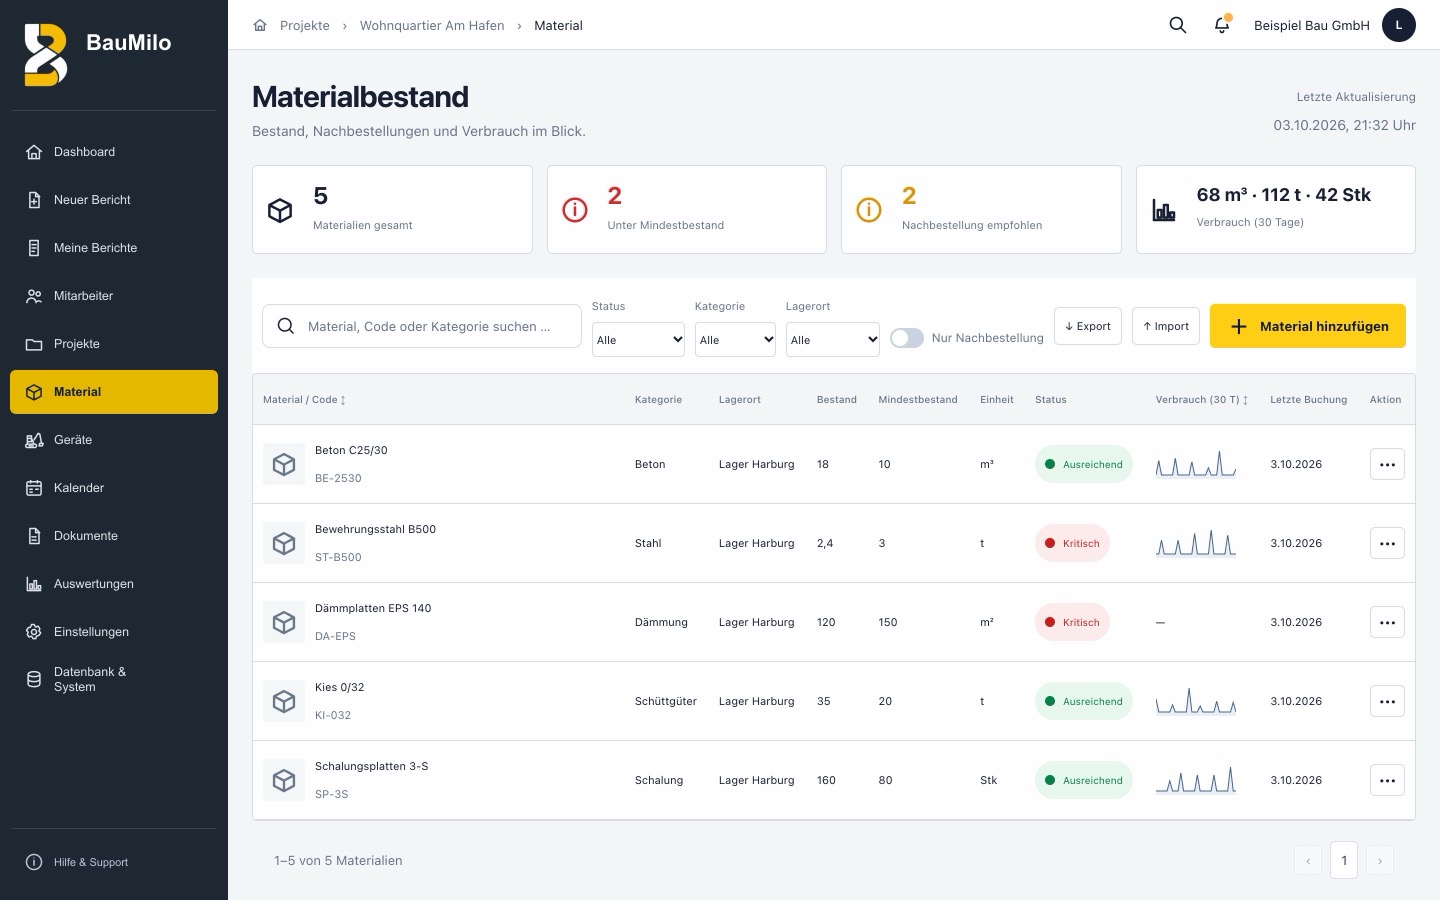The height and width of the screenshot is (900, 1440).
Task: Click the chart icon on Verbrauch card
Action: pyautogui.click(x=1164, y=210)
